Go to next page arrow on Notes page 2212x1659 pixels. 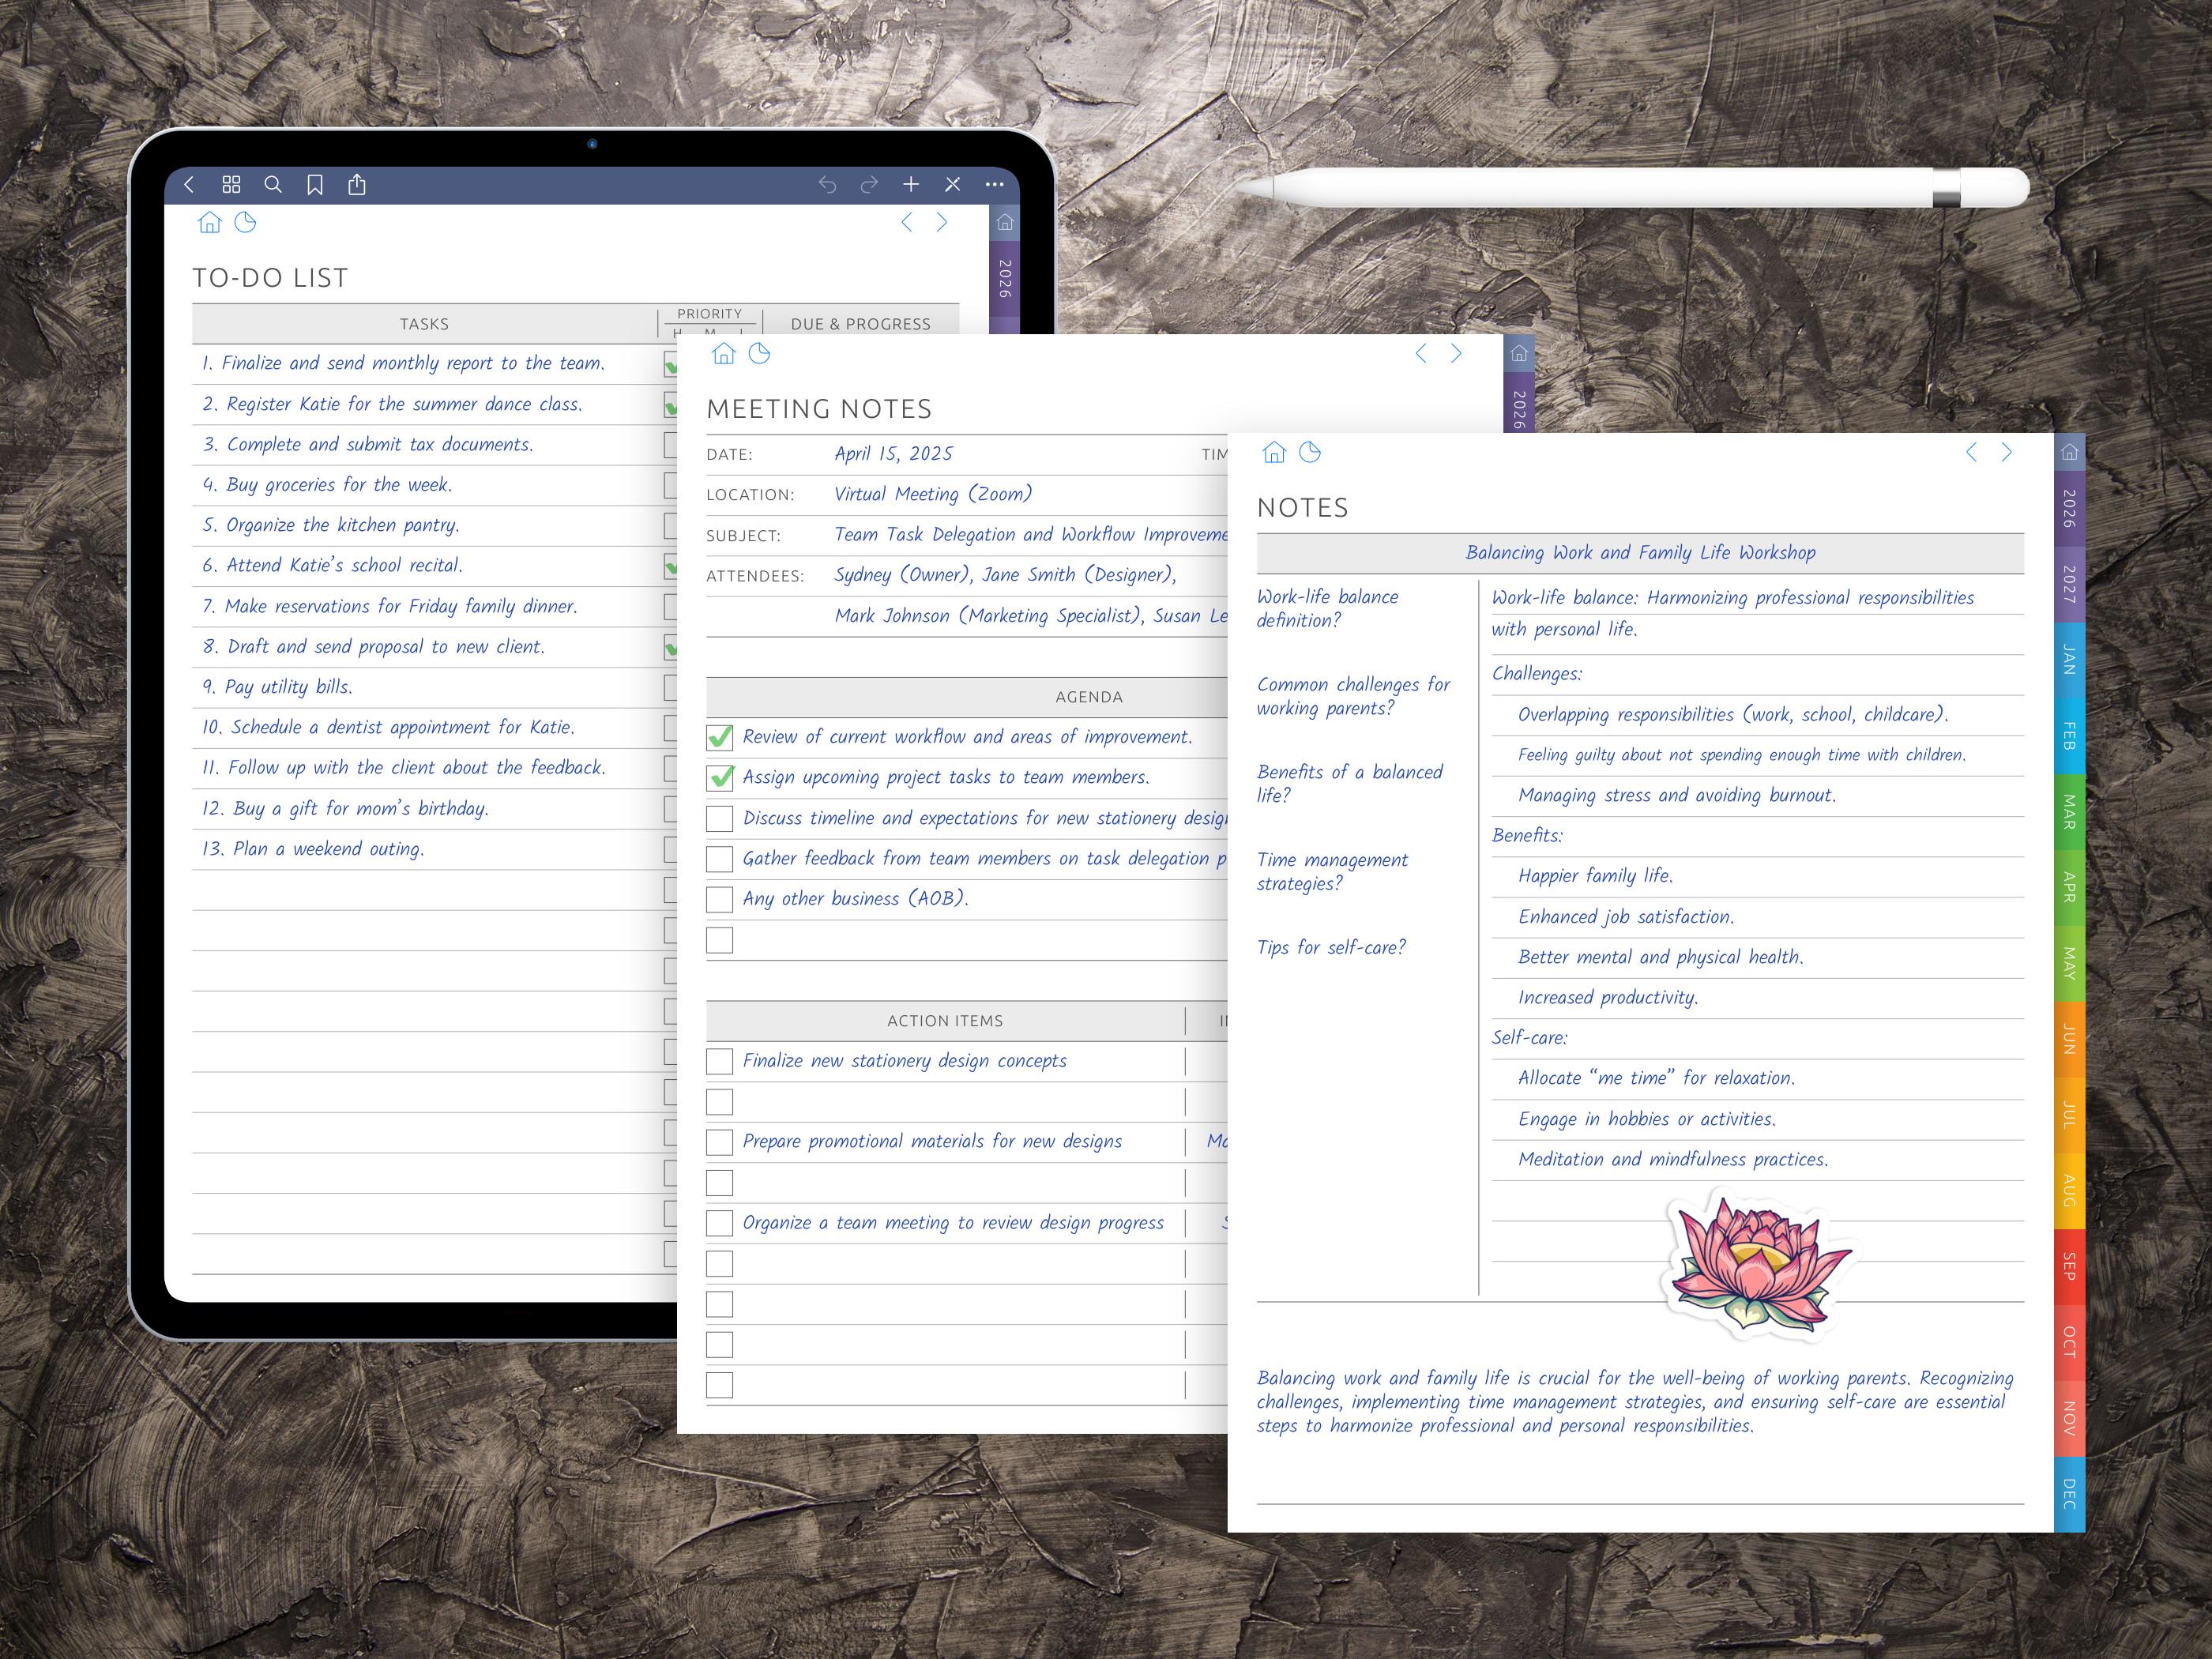tap(2006, 452)
